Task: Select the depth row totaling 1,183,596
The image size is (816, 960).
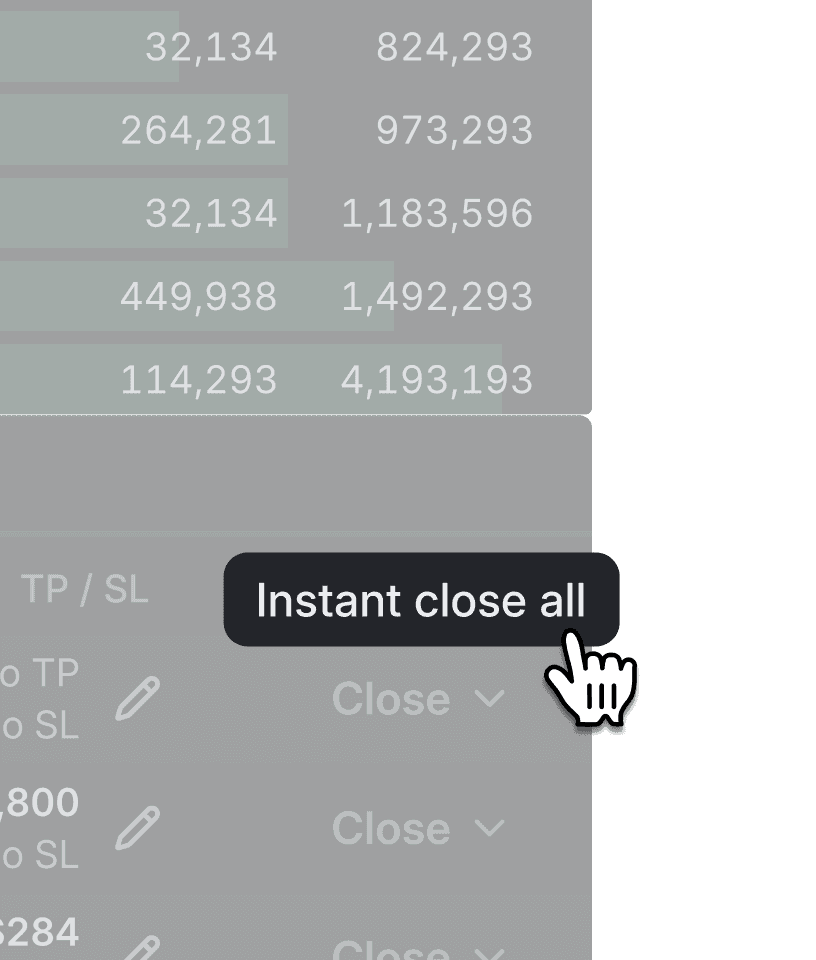Action: (435, 212)
